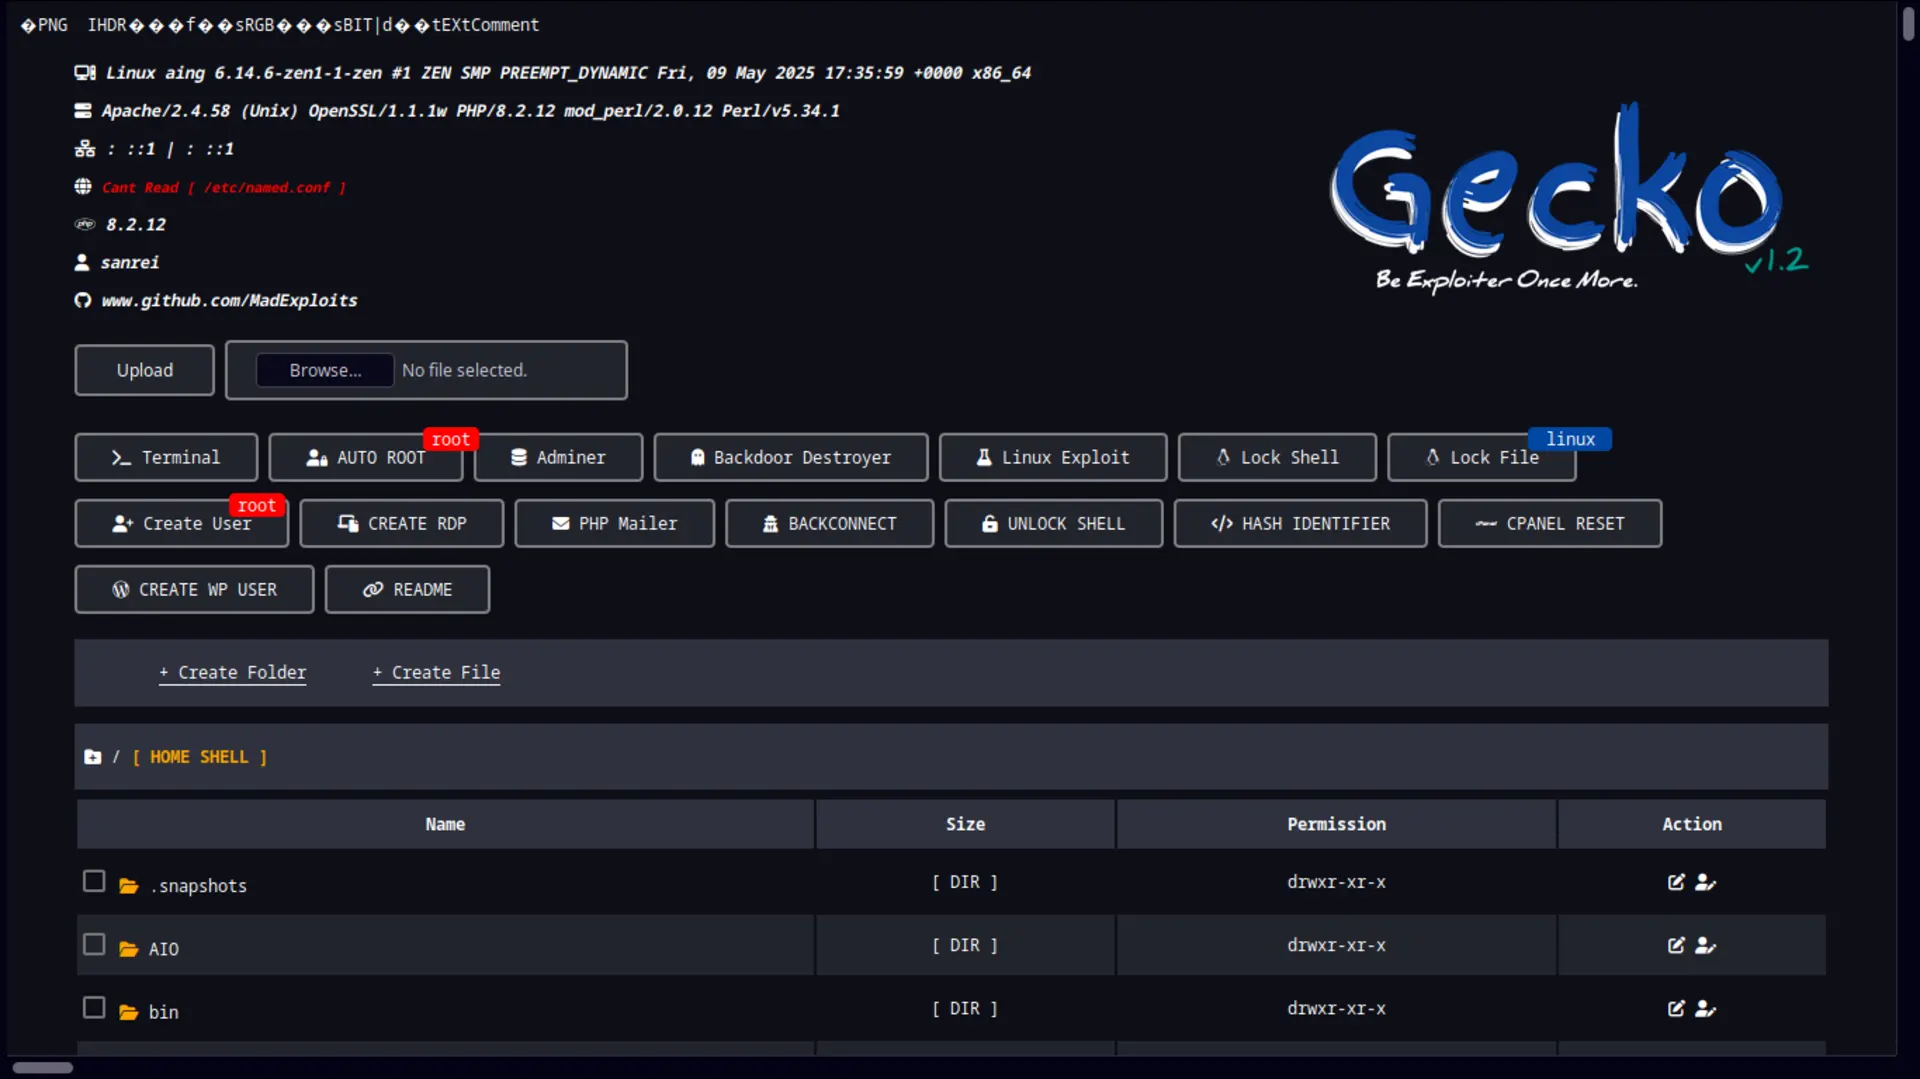Click the Upload button
Screen dimensions: 1920x1079
coord(145,370)
